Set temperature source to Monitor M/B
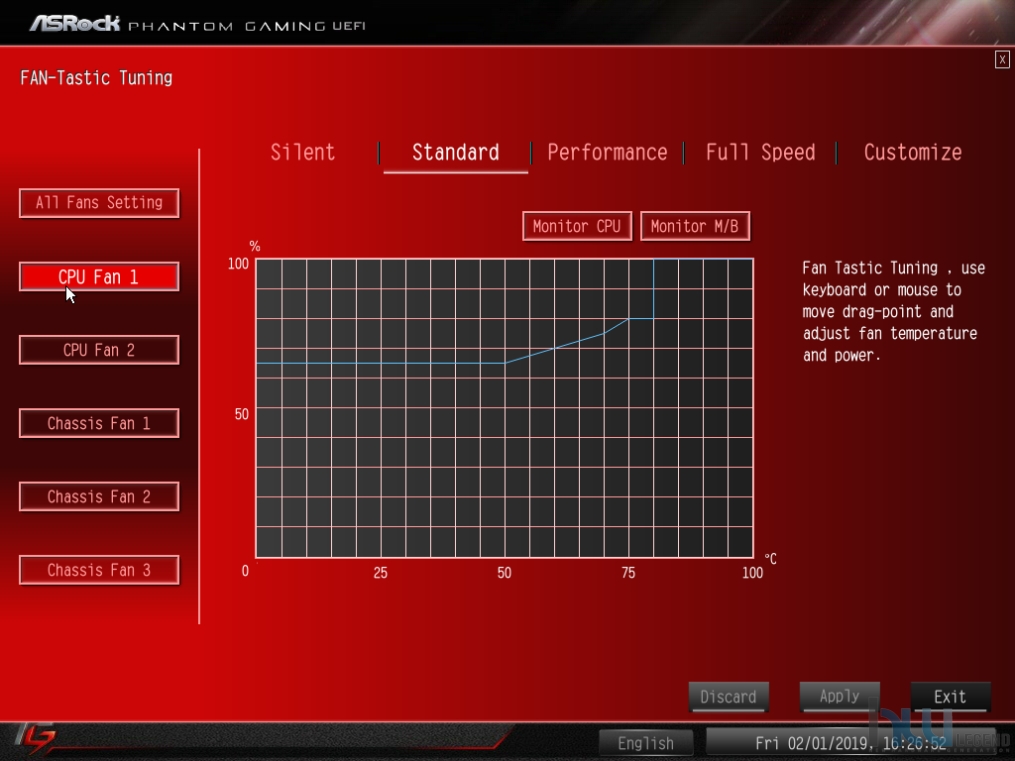The height and width of the screenshot is (761, 1015). click(695, 226)
